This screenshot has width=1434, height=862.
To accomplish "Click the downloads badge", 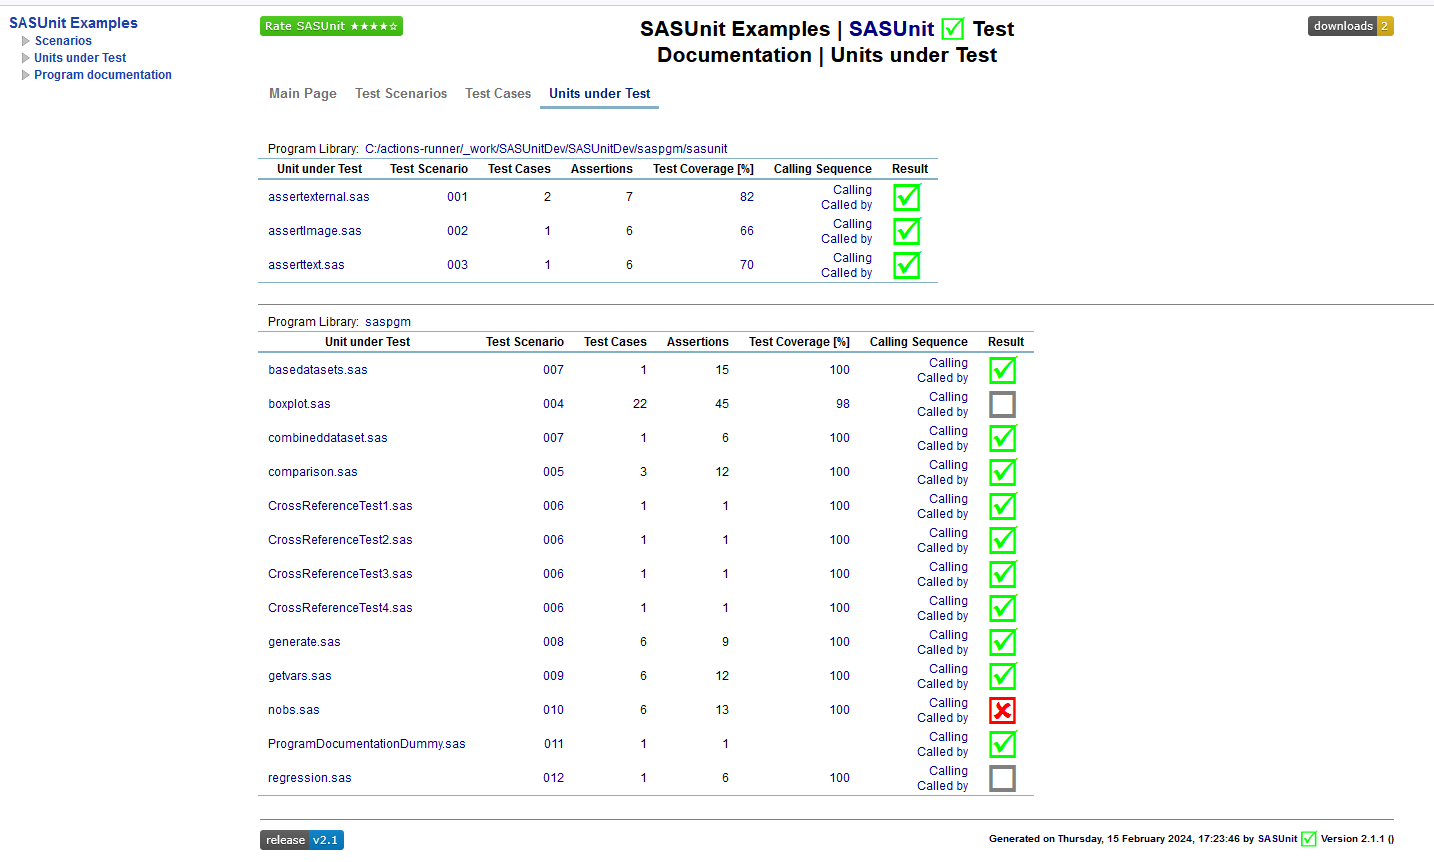I will tap(1350, 26).
